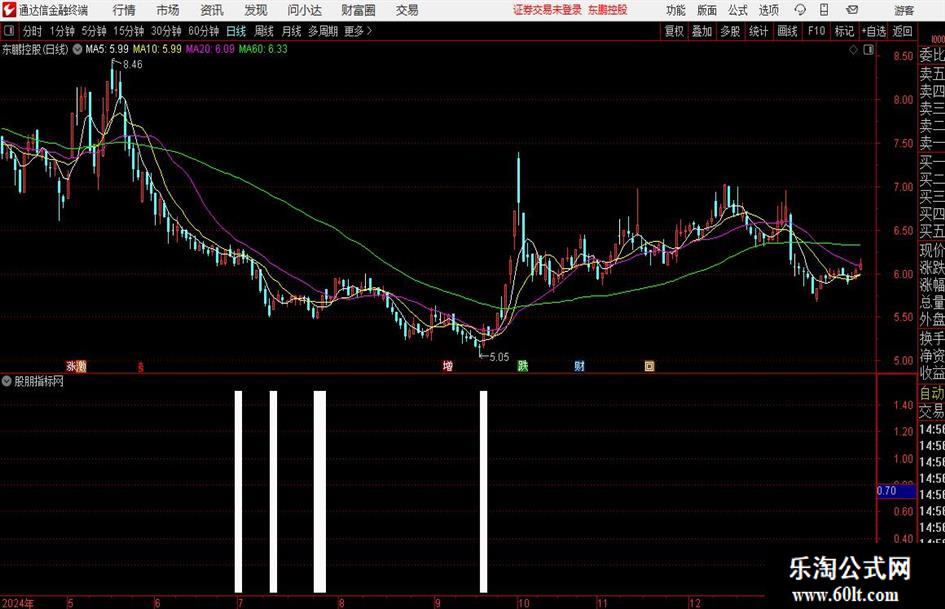Viewport: 945px width, 609px height.
Task: Click the first white signal bar in July
Action: click(238, 491)
